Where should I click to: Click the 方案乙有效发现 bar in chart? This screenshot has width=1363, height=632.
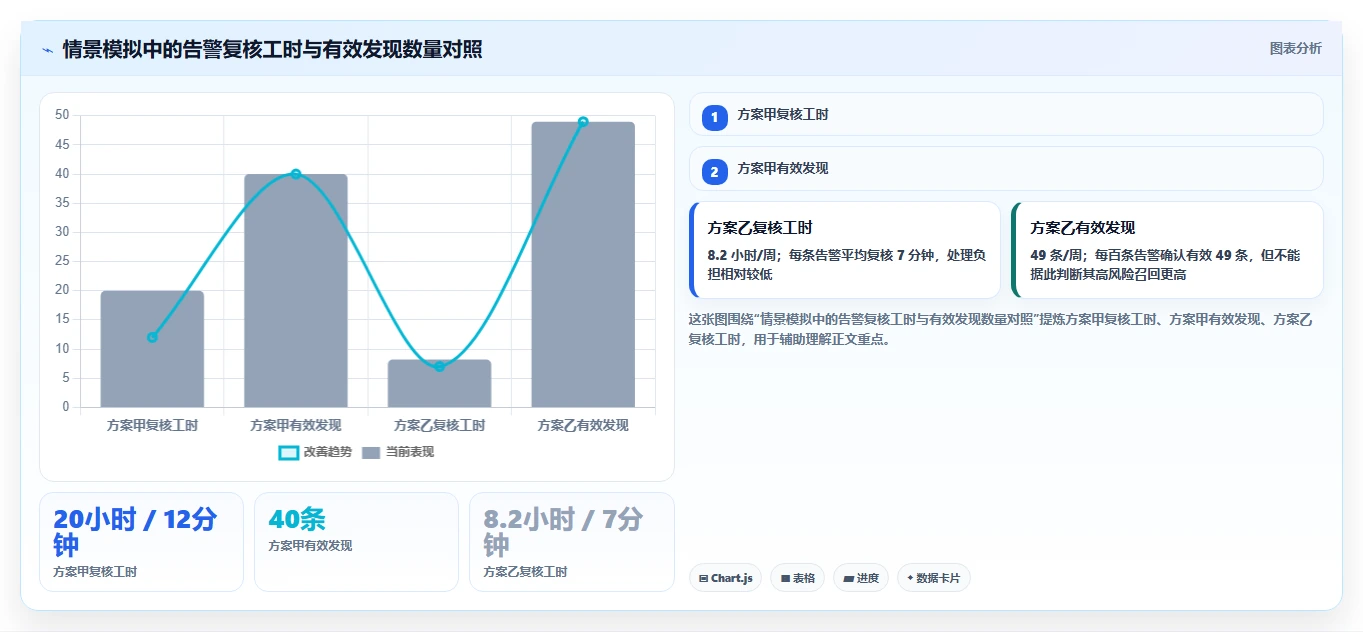tap(583, 264)
